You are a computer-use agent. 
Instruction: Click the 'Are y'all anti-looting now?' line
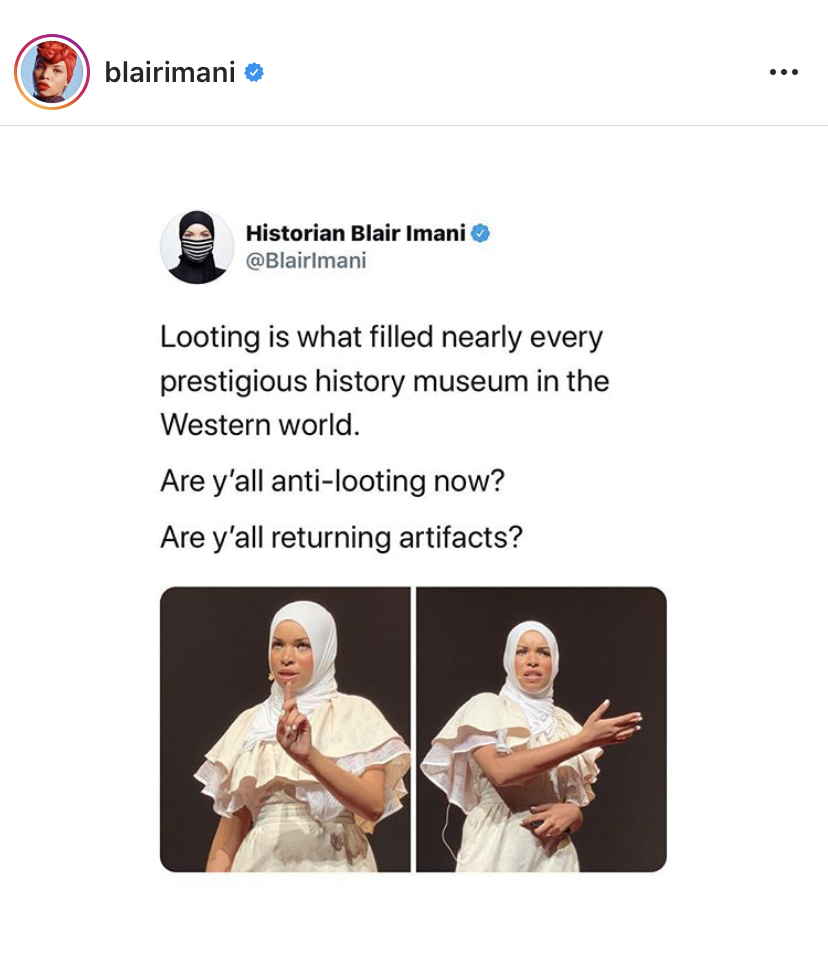pyautogui.click(x=332, y=481)
